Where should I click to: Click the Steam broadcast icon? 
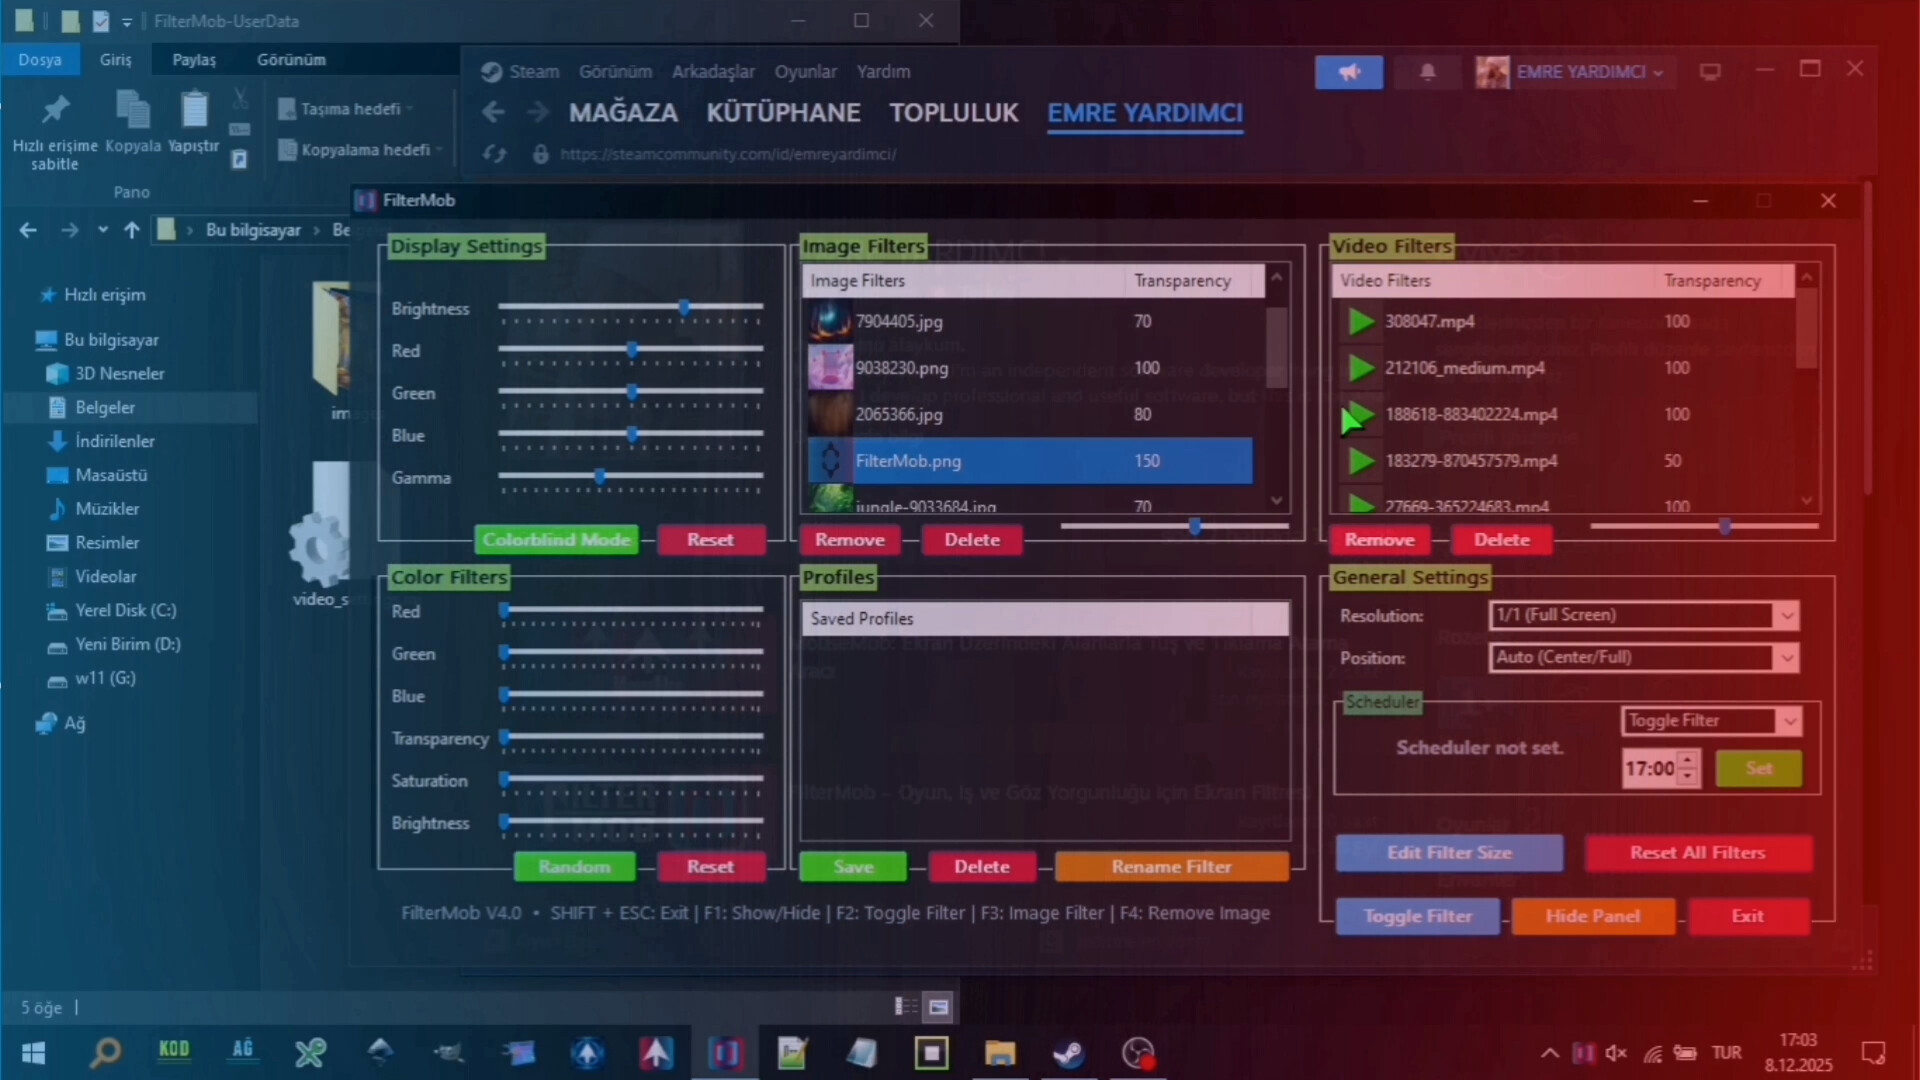tap(1349, 71)
